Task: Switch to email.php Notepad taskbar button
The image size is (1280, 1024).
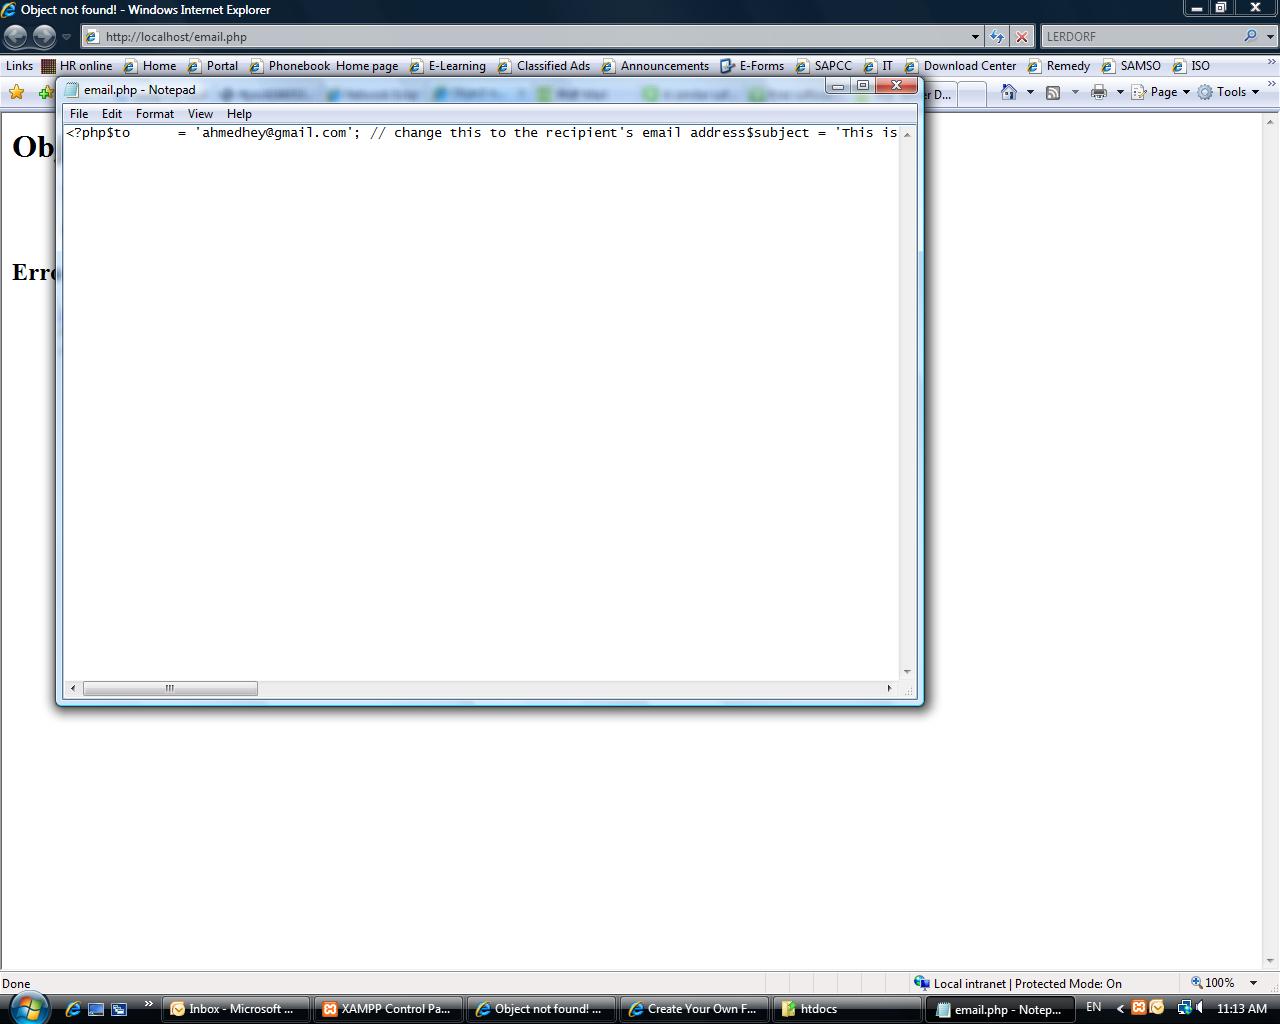Action: (1000, 1009)
